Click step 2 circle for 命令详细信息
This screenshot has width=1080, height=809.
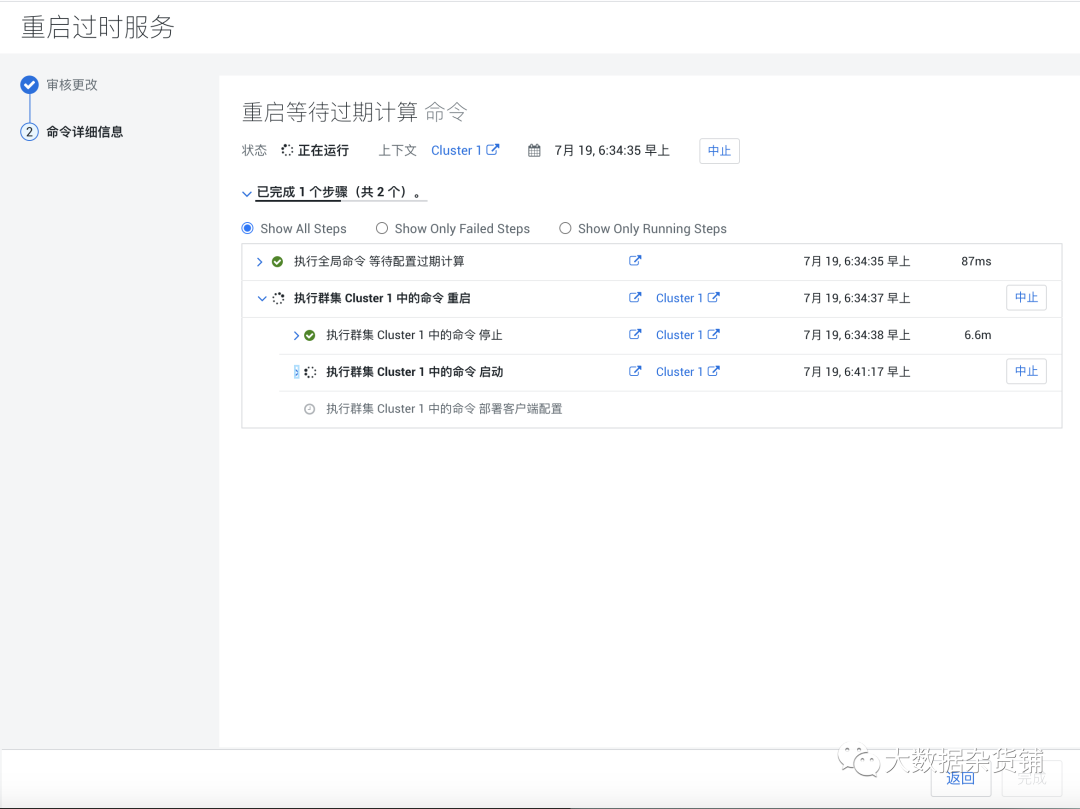click(29, 132)
